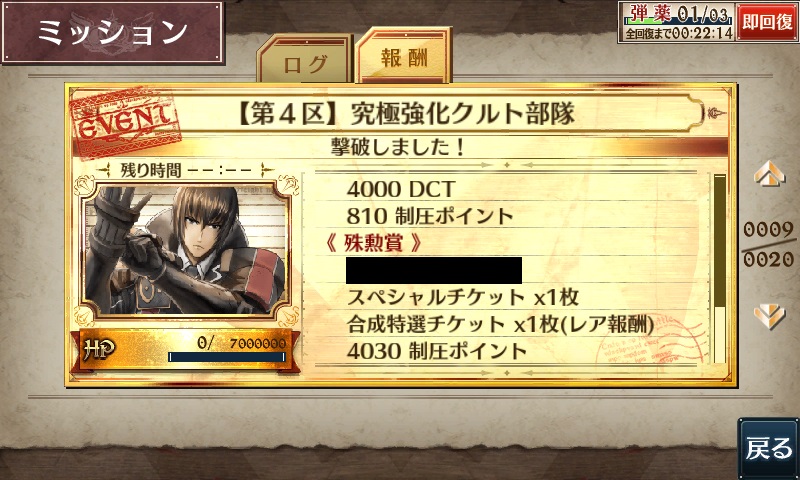Click the up arrow page icon
Viewport: 800px width, 480px height.
tap(770, 173)
